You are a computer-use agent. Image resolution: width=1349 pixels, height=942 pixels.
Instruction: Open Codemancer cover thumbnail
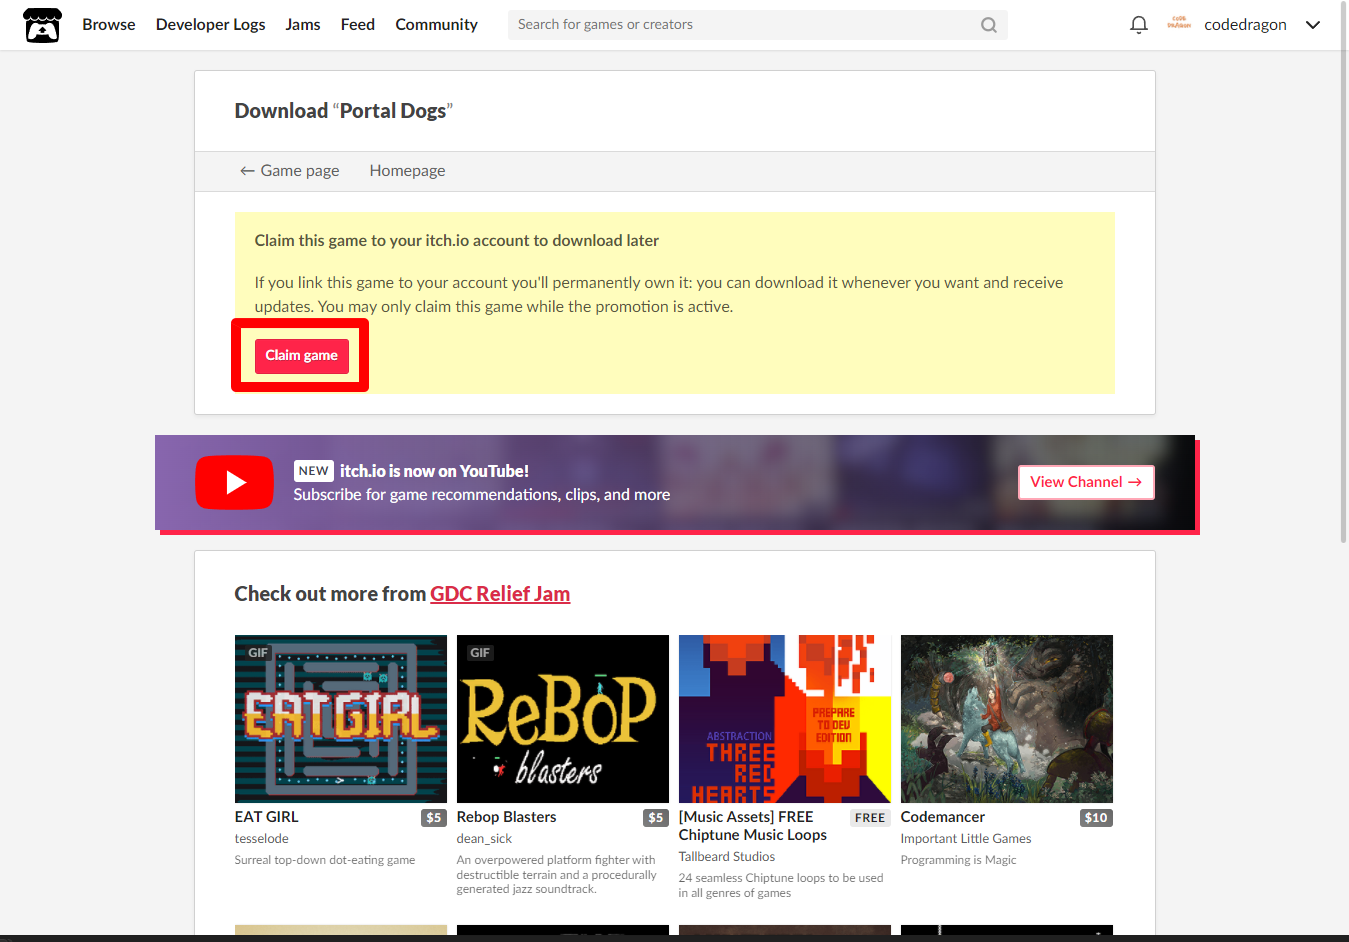point(1007,719)
